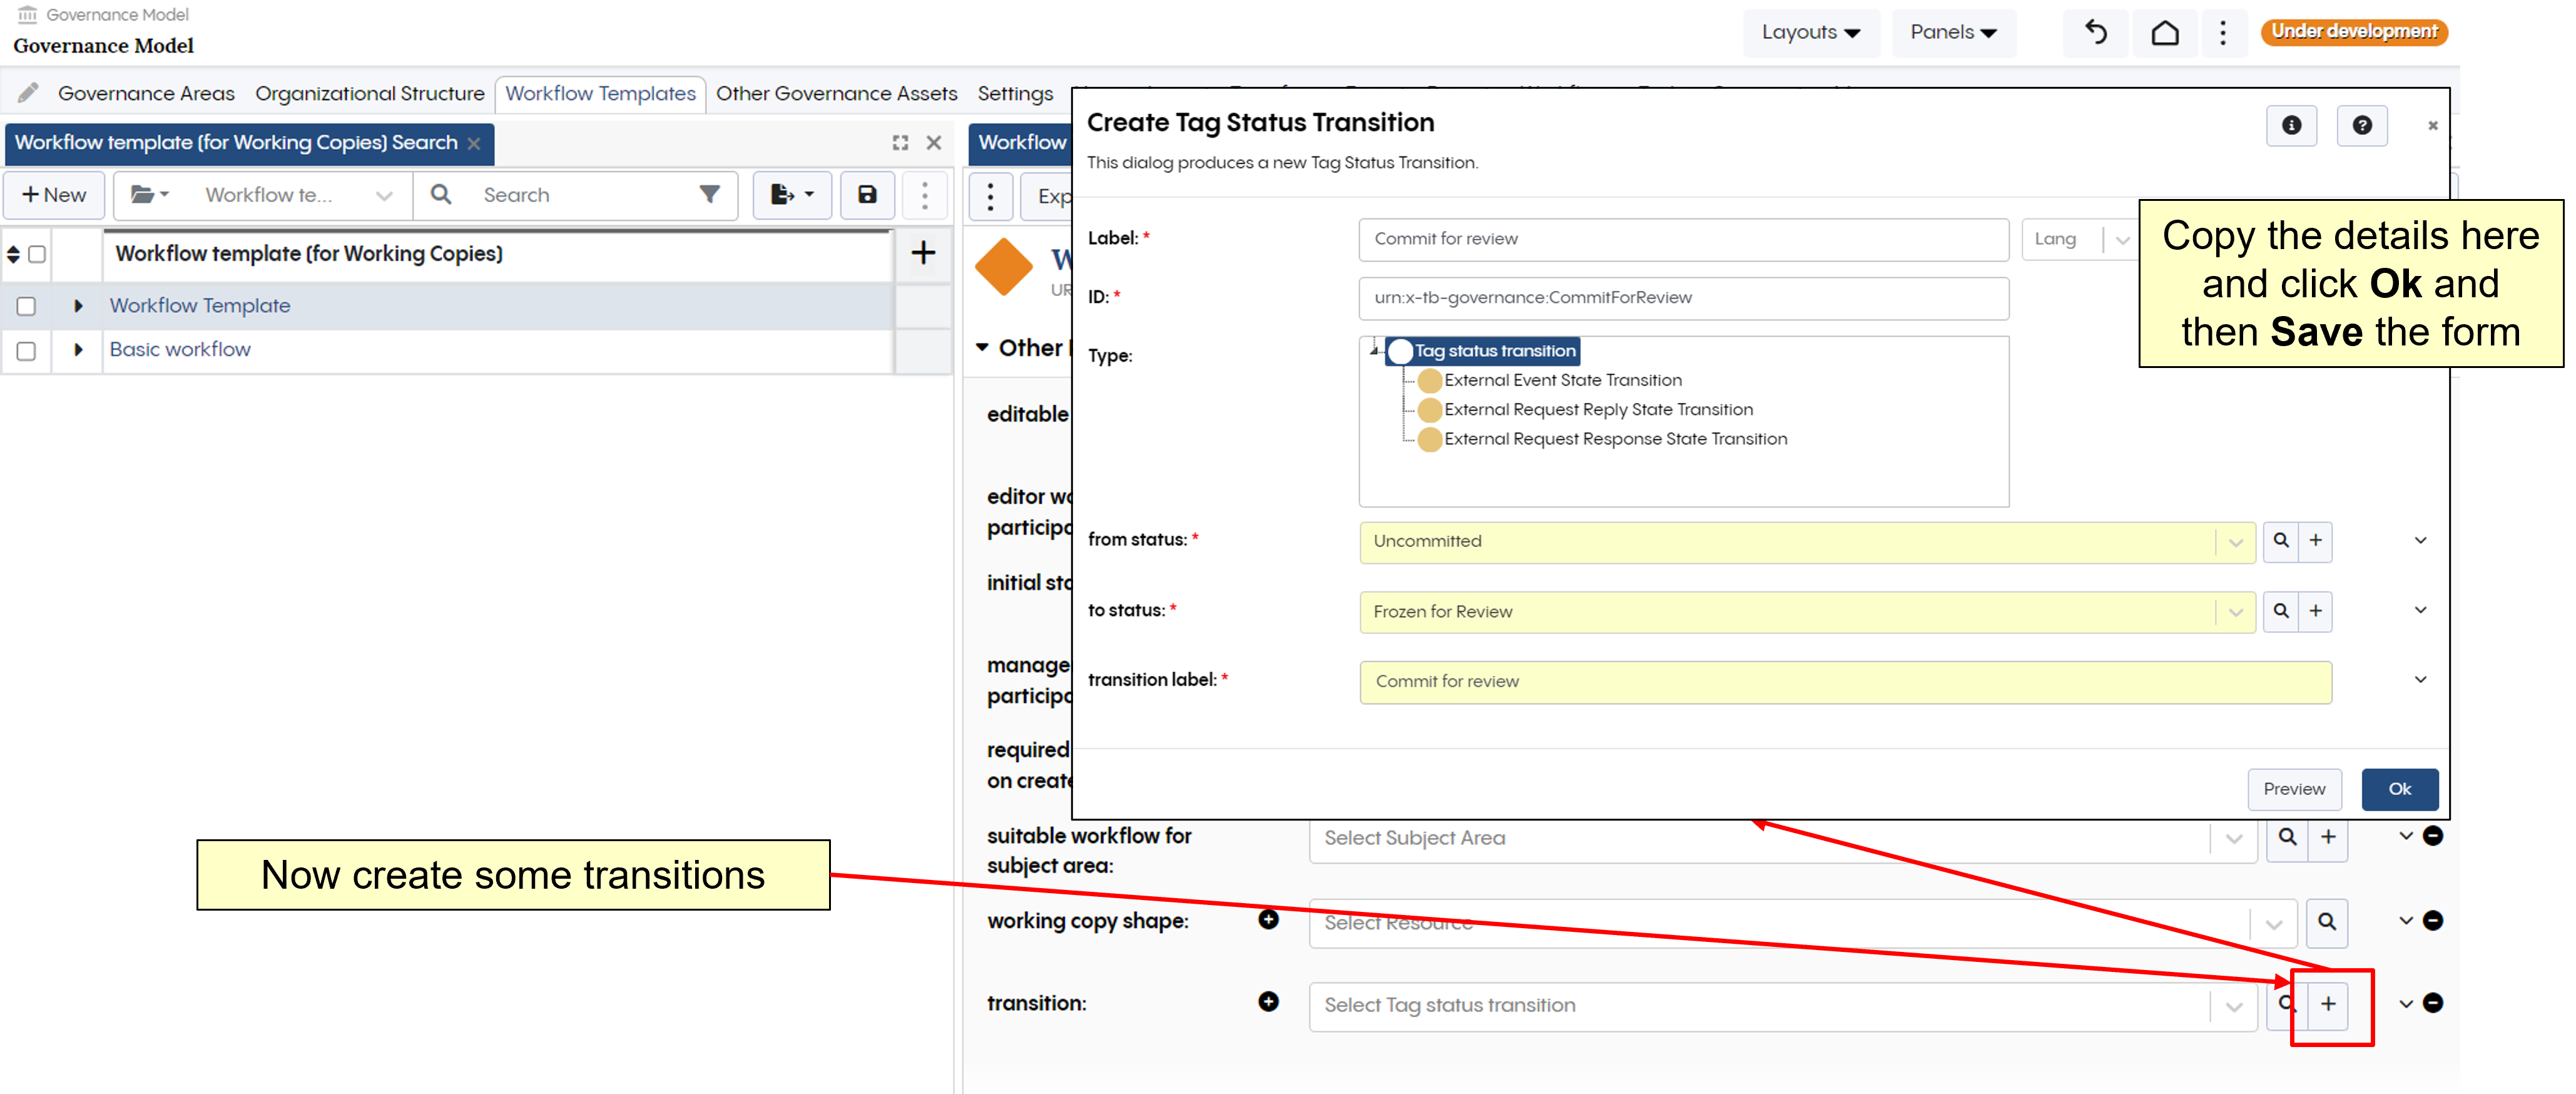Click the Preview button
The image size is (2576, 1094).
click(2294, 789)
